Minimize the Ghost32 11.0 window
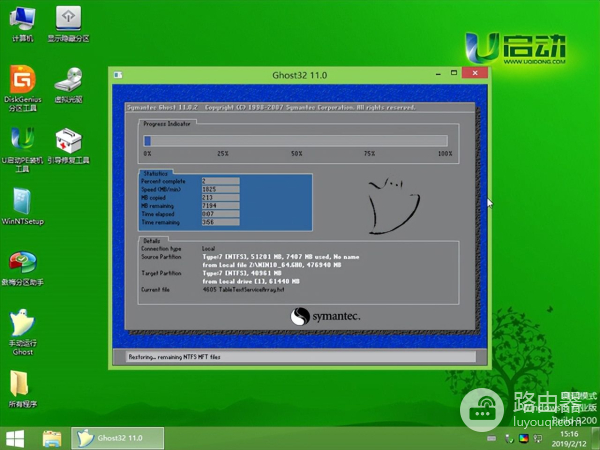Viewport: 600px width, 450px height. (x=438, y=73)
